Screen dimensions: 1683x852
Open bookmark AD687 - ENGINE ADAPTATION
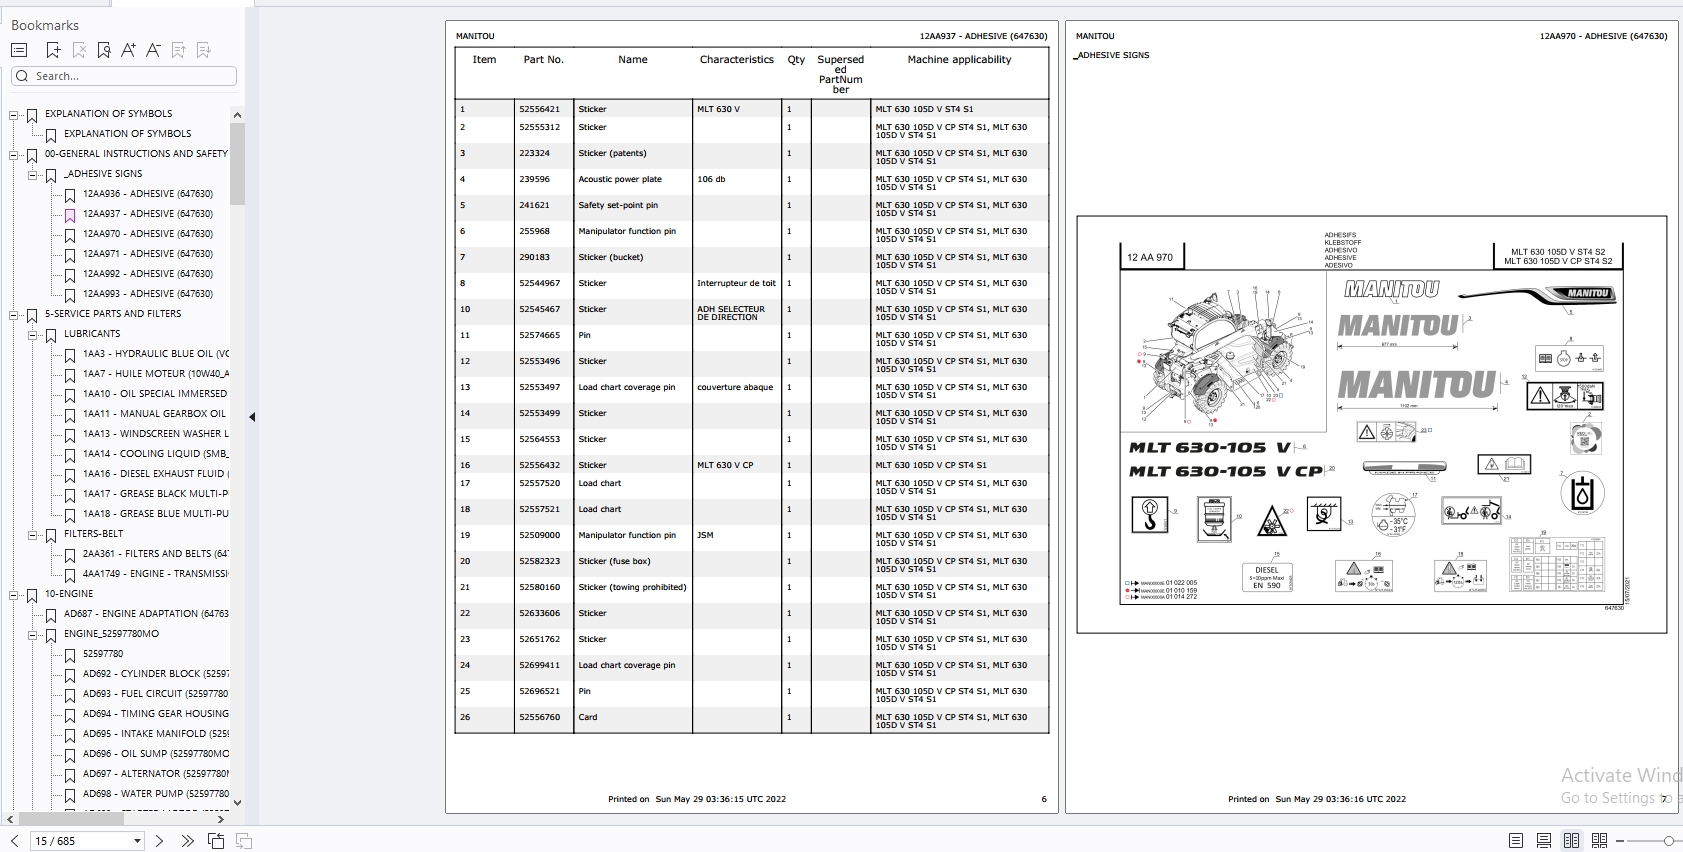(146, 614)
